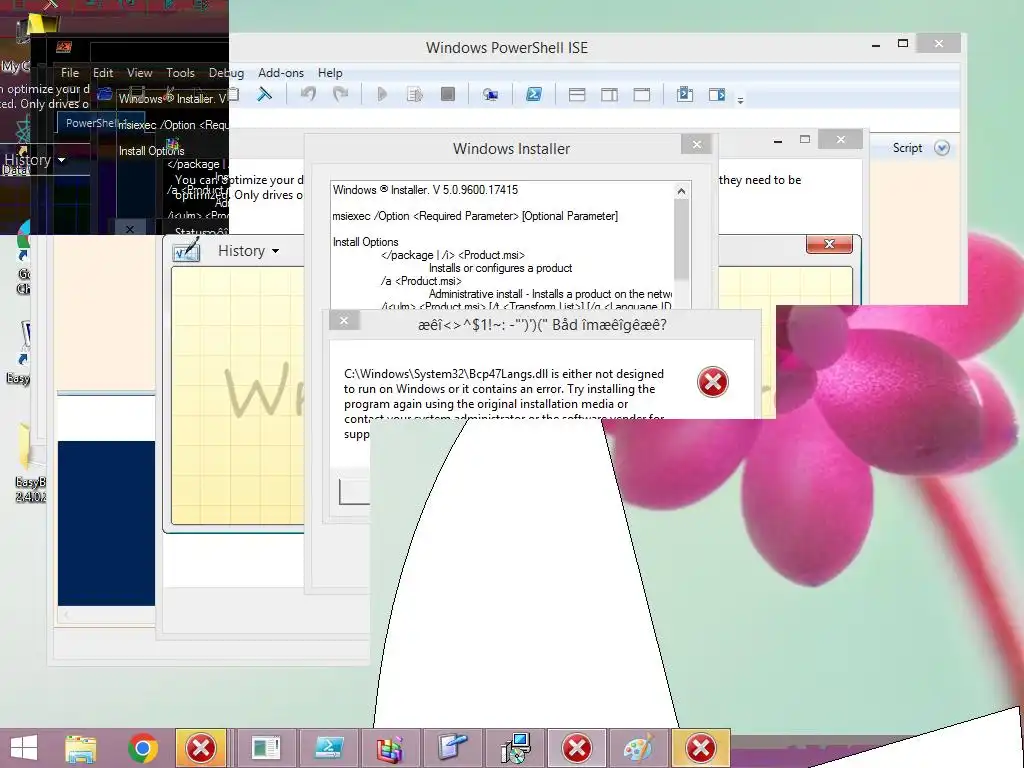This screenshot has height=768, width=1024.
Task: Click the 'Administrative install' description line
Action: (551, 295)
